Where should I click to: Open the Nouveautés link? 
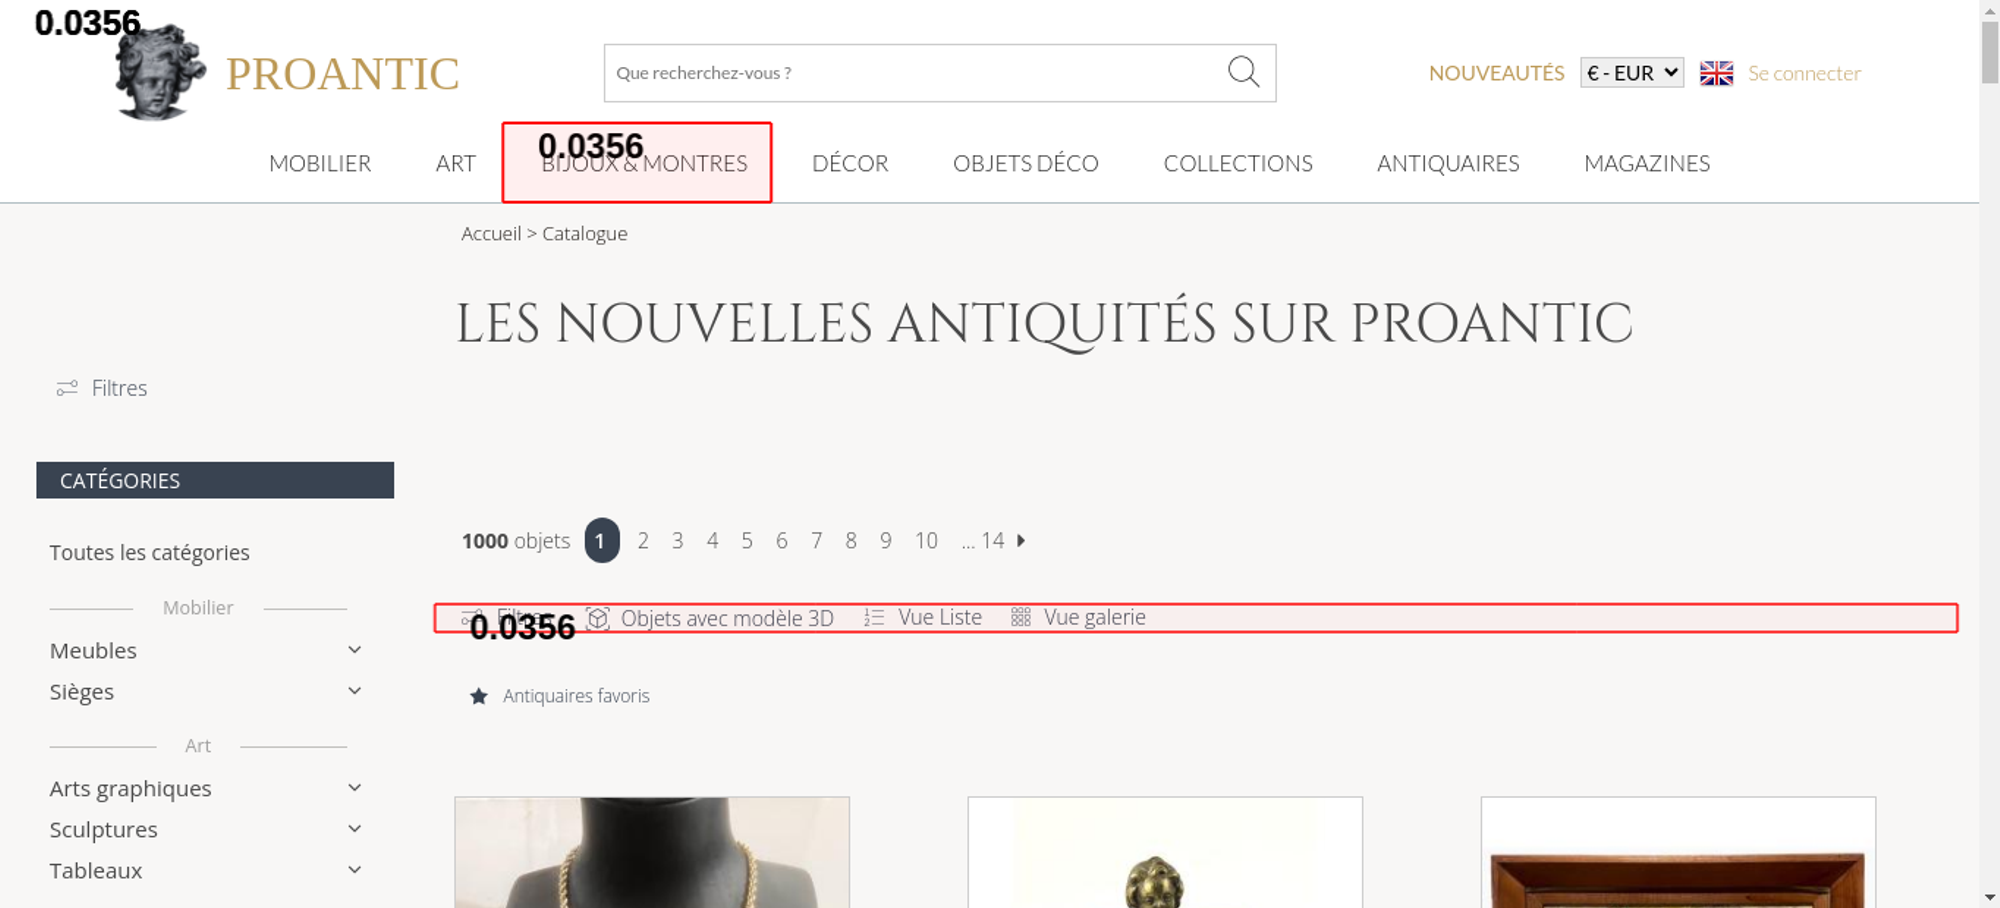pos(1496,73)
